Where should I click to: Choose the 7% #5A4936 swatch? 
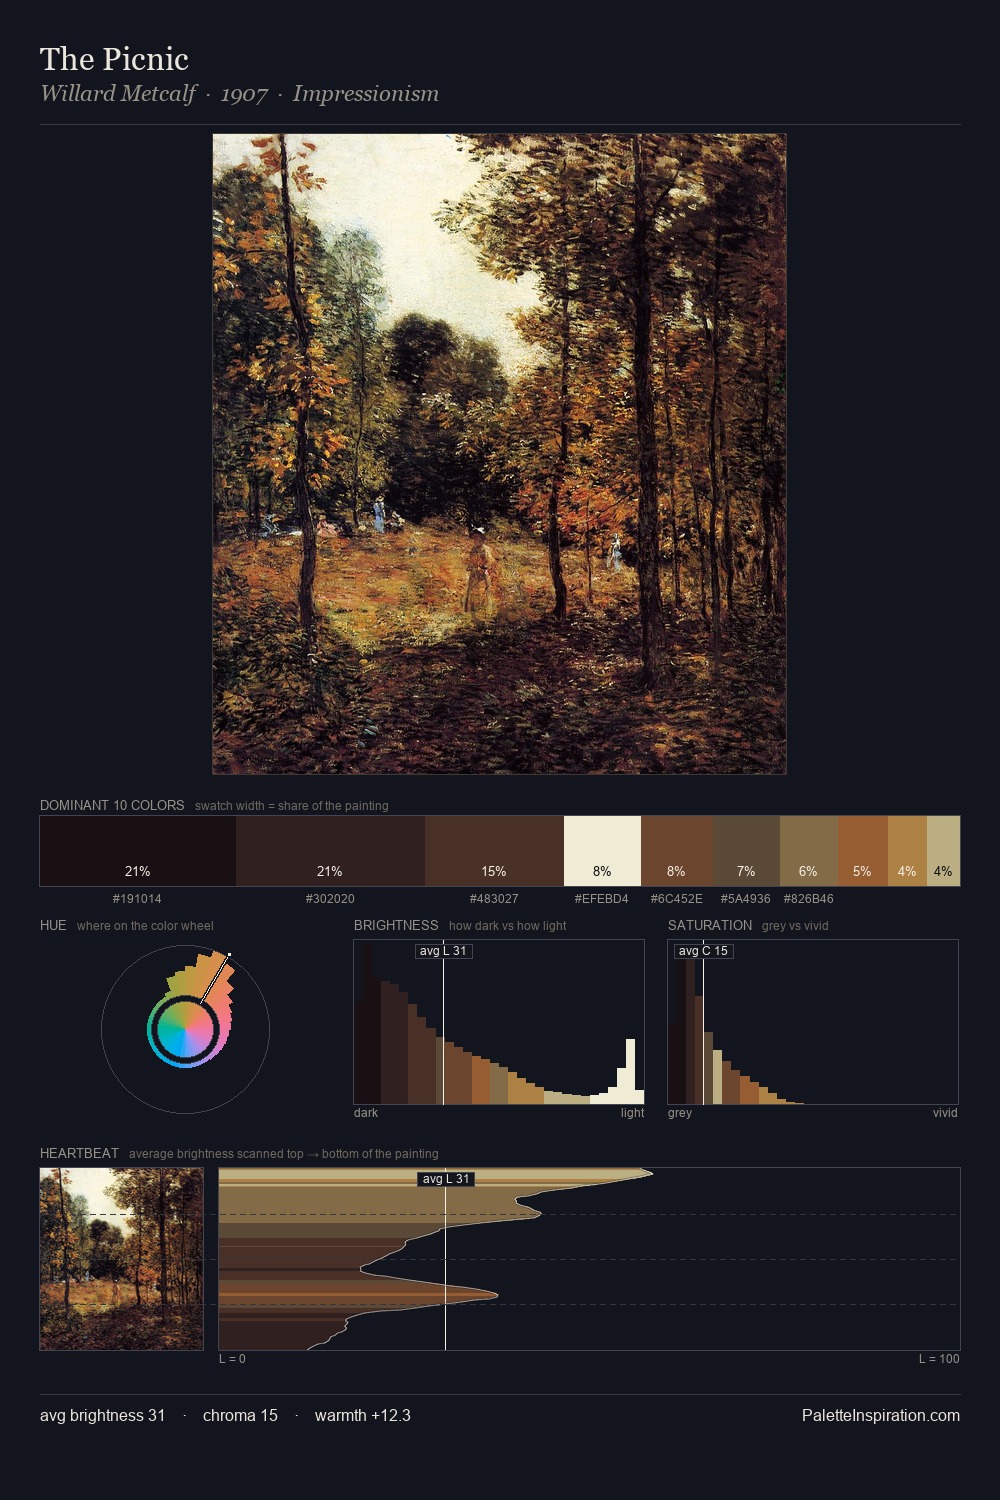pyautogui.click(x=746, y=851)
